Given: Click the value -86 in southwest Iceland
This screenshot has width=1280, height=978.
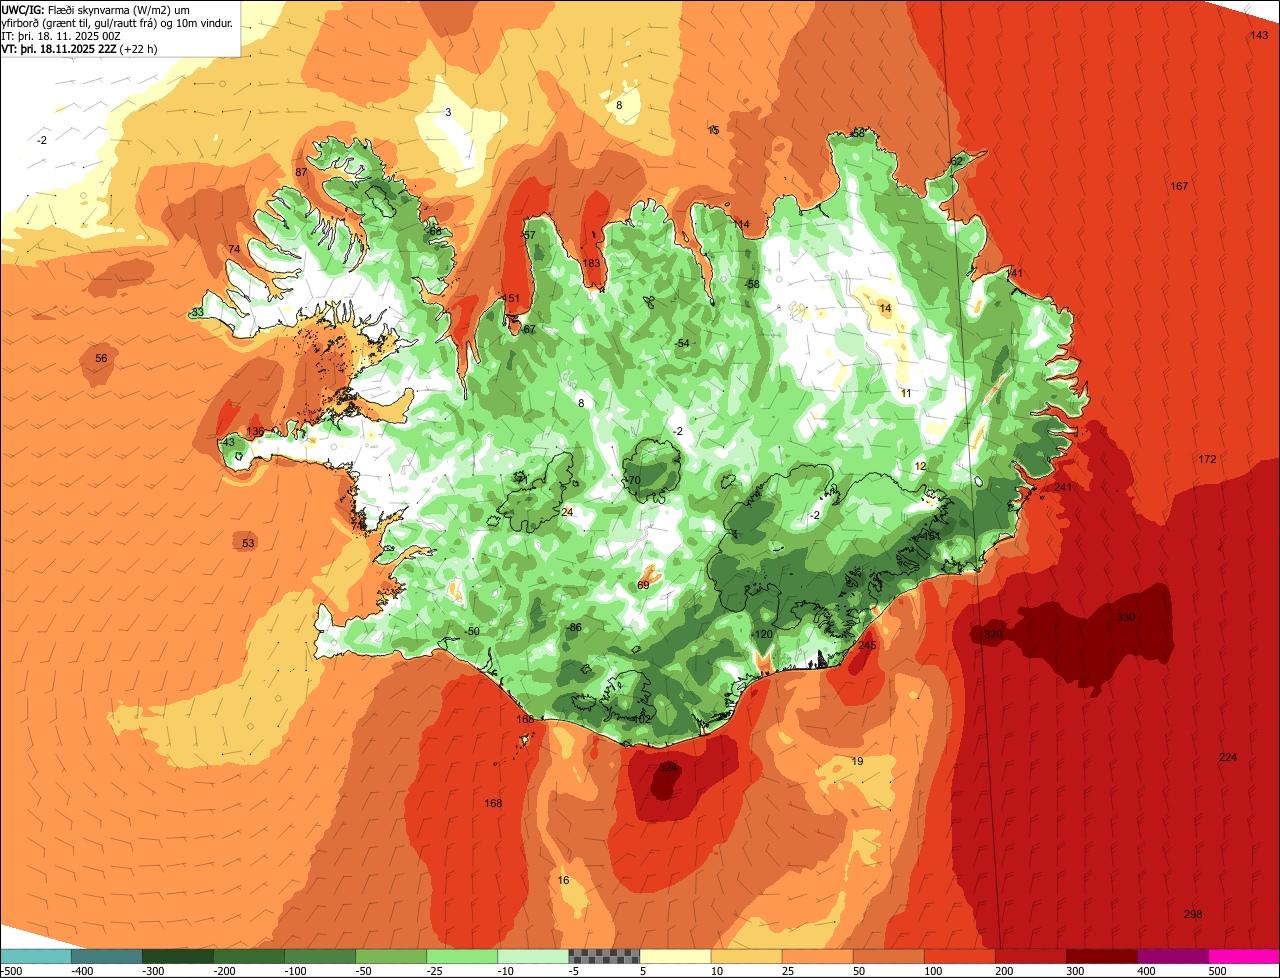Looking at the screenshot, I should [x=574, y=627].
